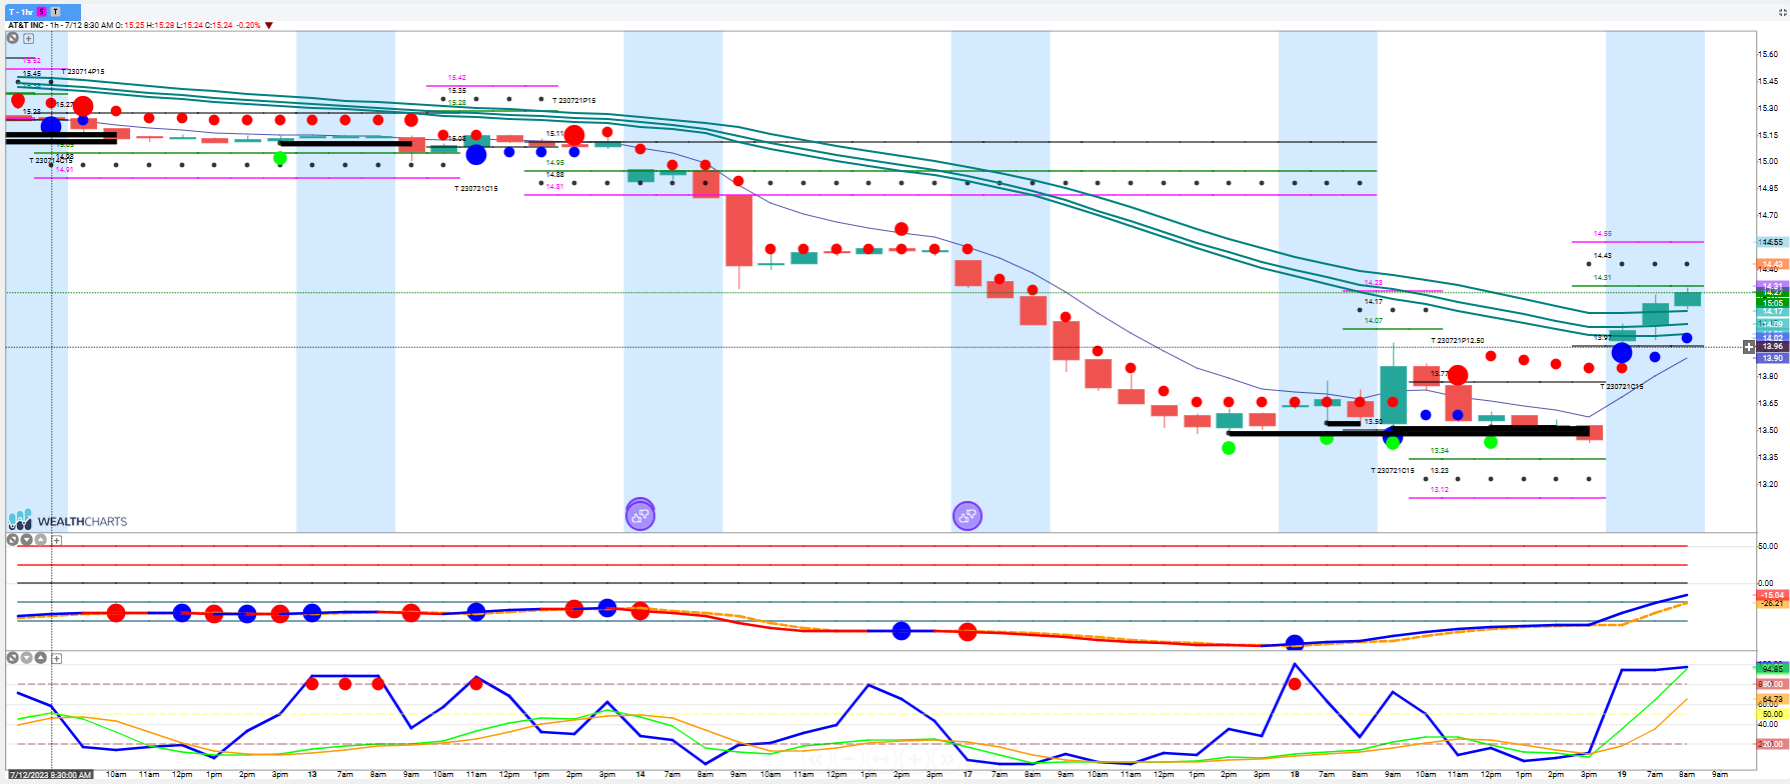Click the WealthCharts logo
The image size is (1790, 784).
tap(68, 520)
